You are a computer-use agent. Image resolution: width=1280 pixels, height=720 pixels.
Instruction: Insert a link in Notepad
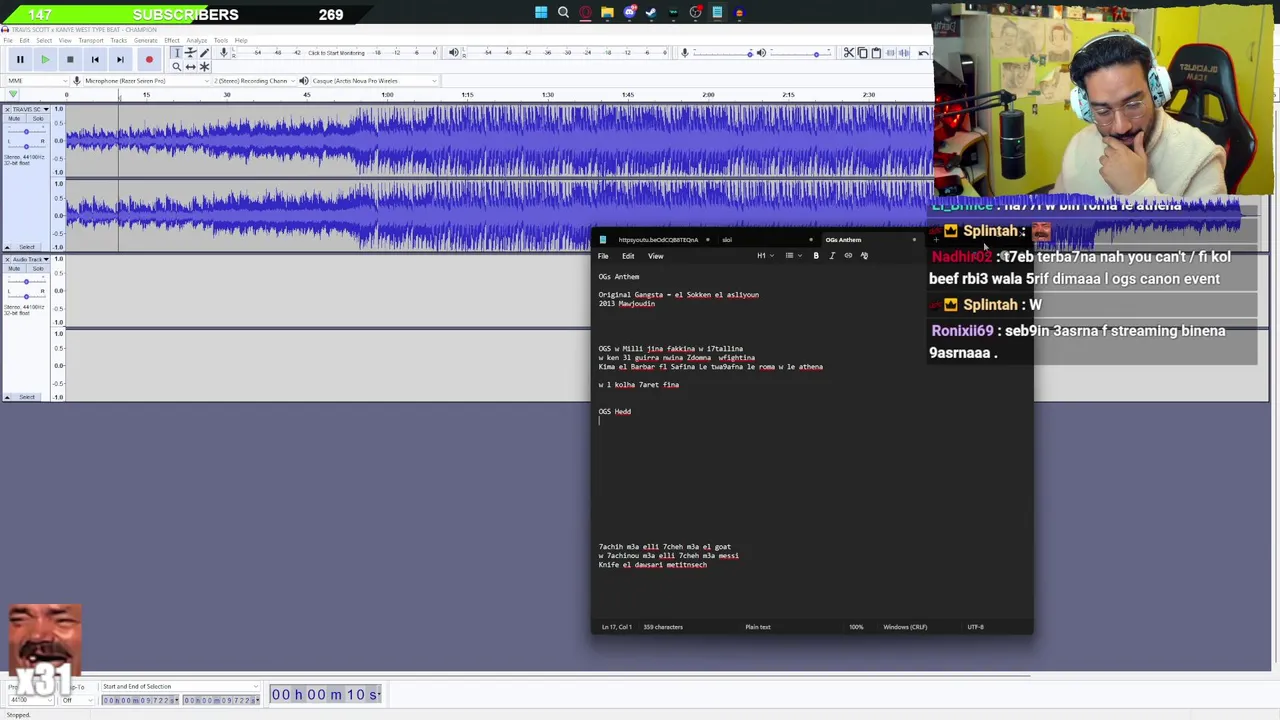coord(848,256)
